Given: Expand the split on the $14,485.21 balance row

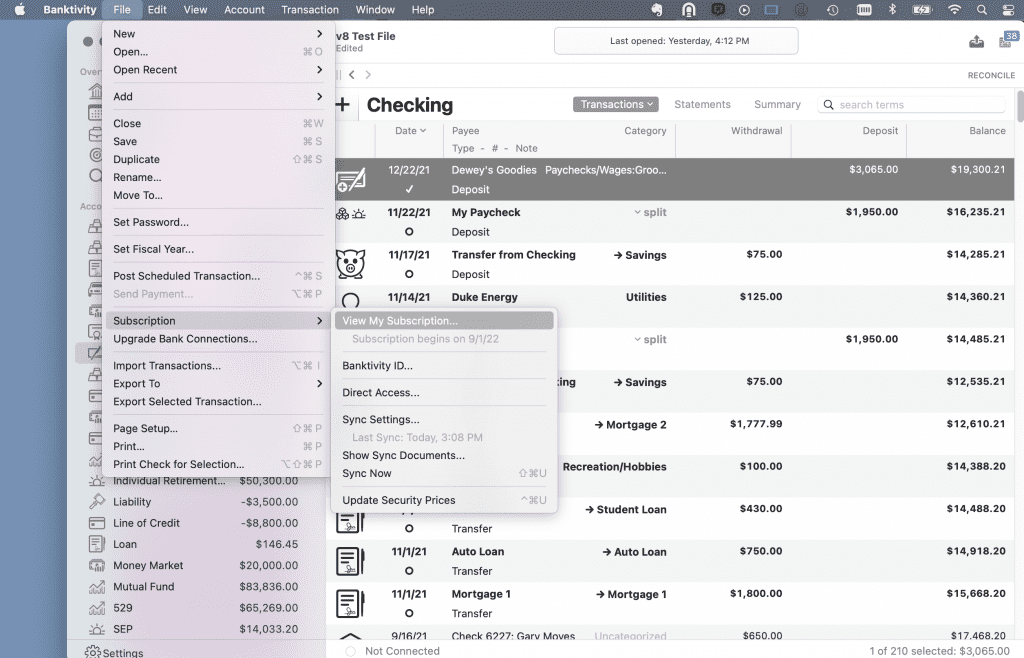Looking at the screenshot, I should [x=637, y=339].
